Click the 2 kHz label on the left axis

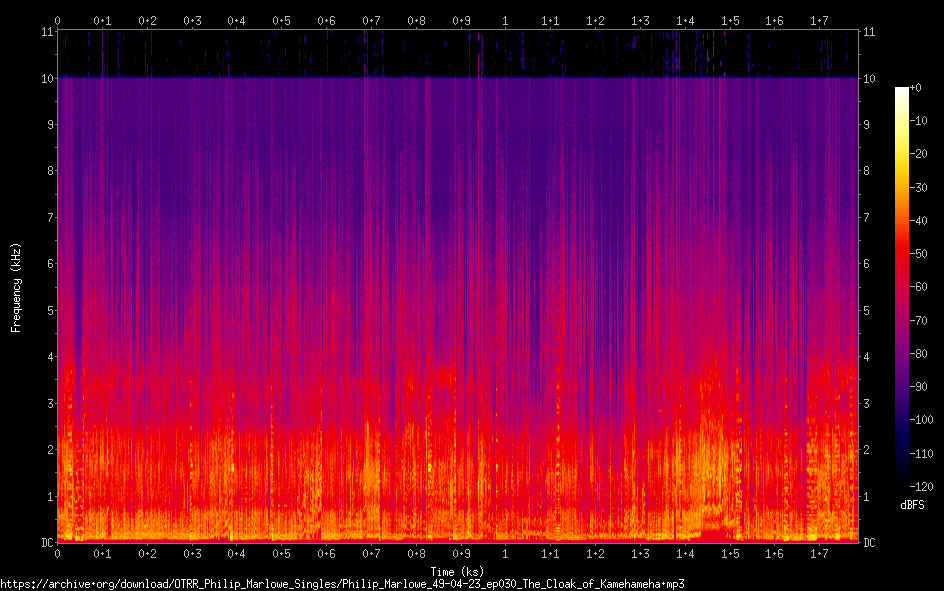pyautogui.click(x=48, y=450)
